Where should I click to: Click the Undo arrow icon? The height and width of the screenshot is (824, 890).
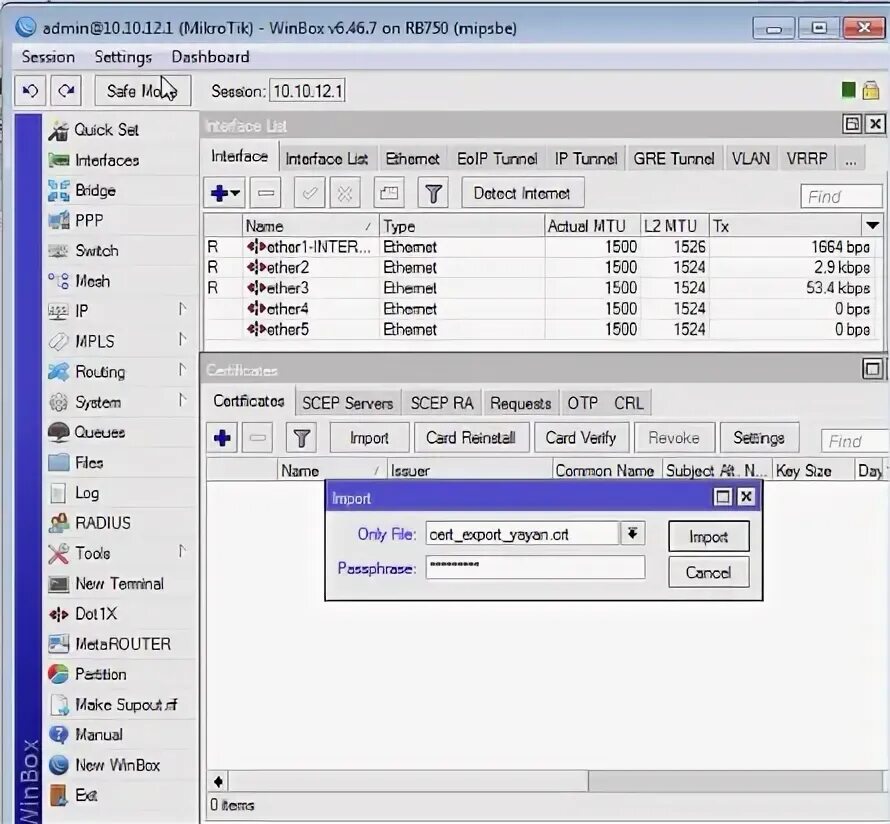coord(30,91)
